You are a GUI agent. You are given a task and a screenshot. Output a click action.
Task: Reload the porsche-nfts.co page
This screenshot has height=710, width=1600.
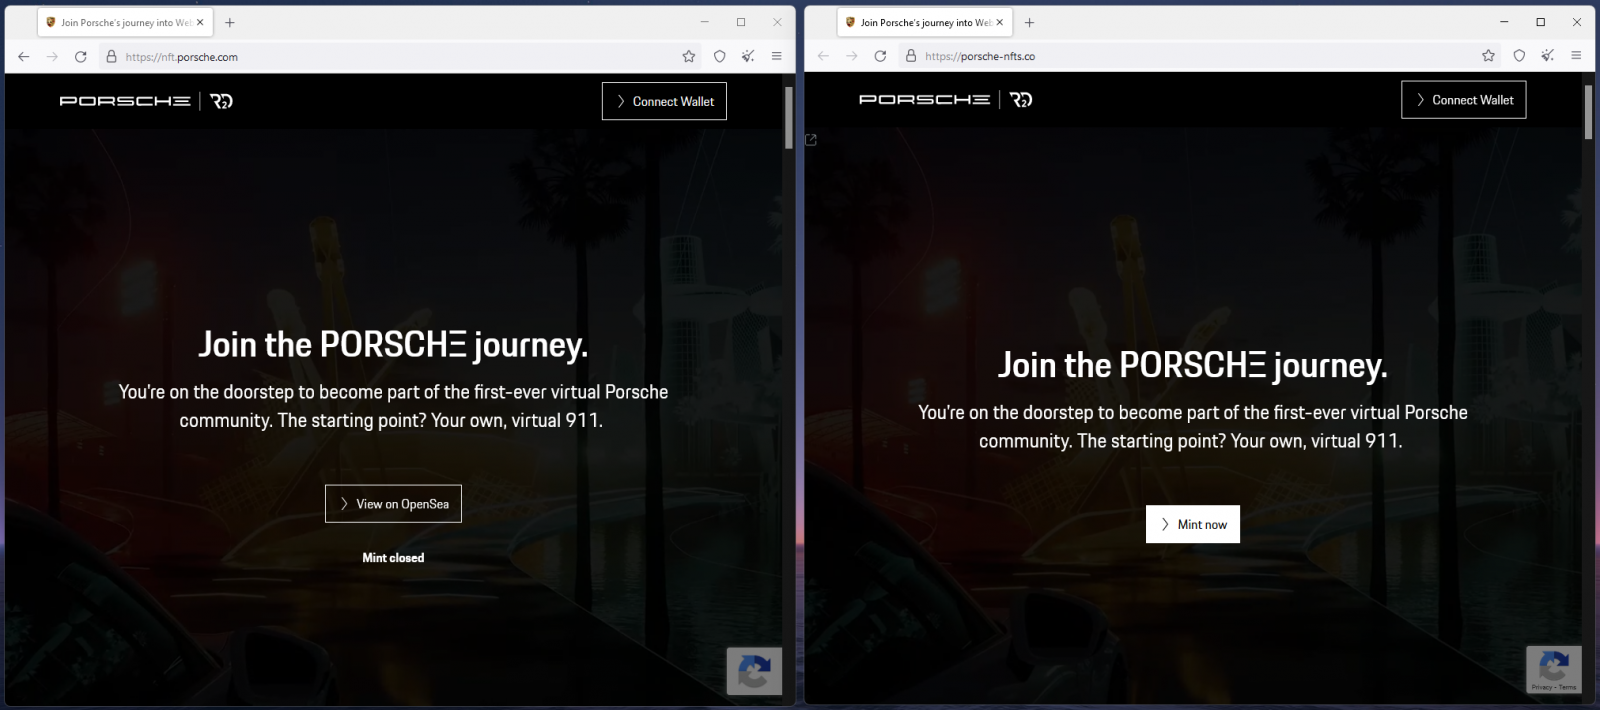point(880,56)
